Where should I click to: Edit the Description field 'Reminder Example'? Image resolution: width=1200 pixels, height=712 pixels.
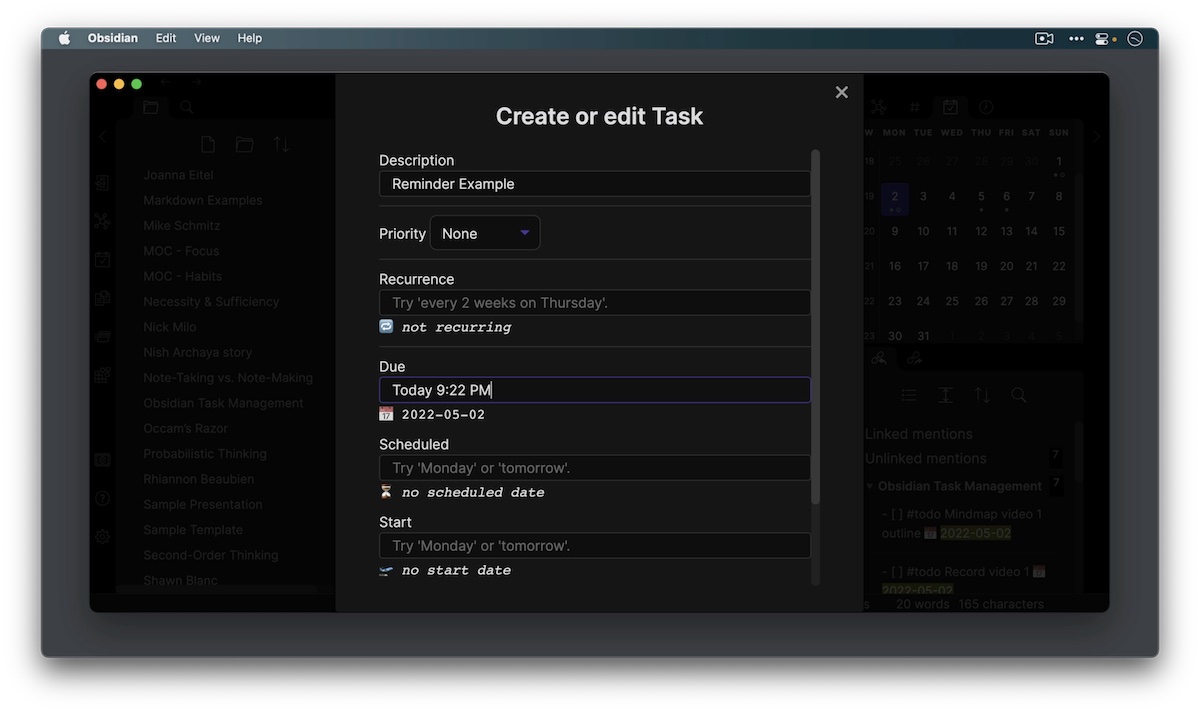tap(595, 184)
